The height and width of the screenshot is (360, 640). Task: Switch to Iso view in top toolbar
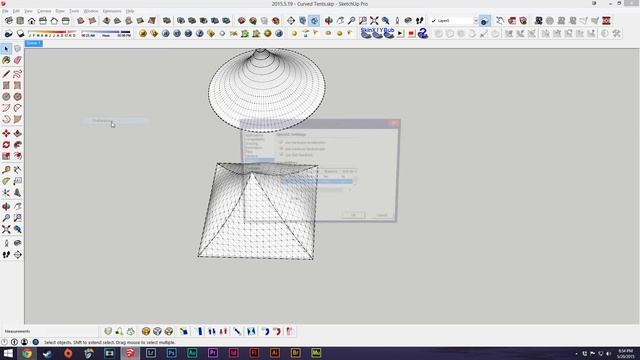pyautogui.click(x=9, y=20)
